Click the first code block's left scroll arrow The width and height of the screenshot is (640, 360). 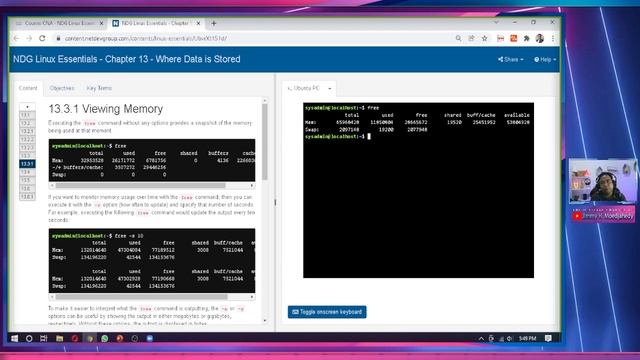tap(52, 186)
